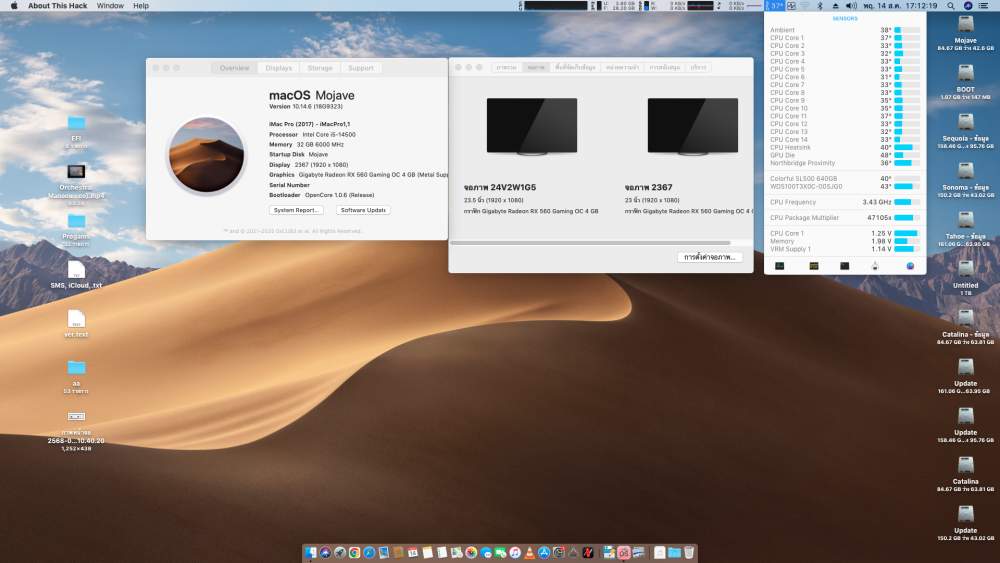Image resolution: width=1000 pixels, height=563 pixels.
Task: Click the date and time in menu bar
Action: point(901,6)
